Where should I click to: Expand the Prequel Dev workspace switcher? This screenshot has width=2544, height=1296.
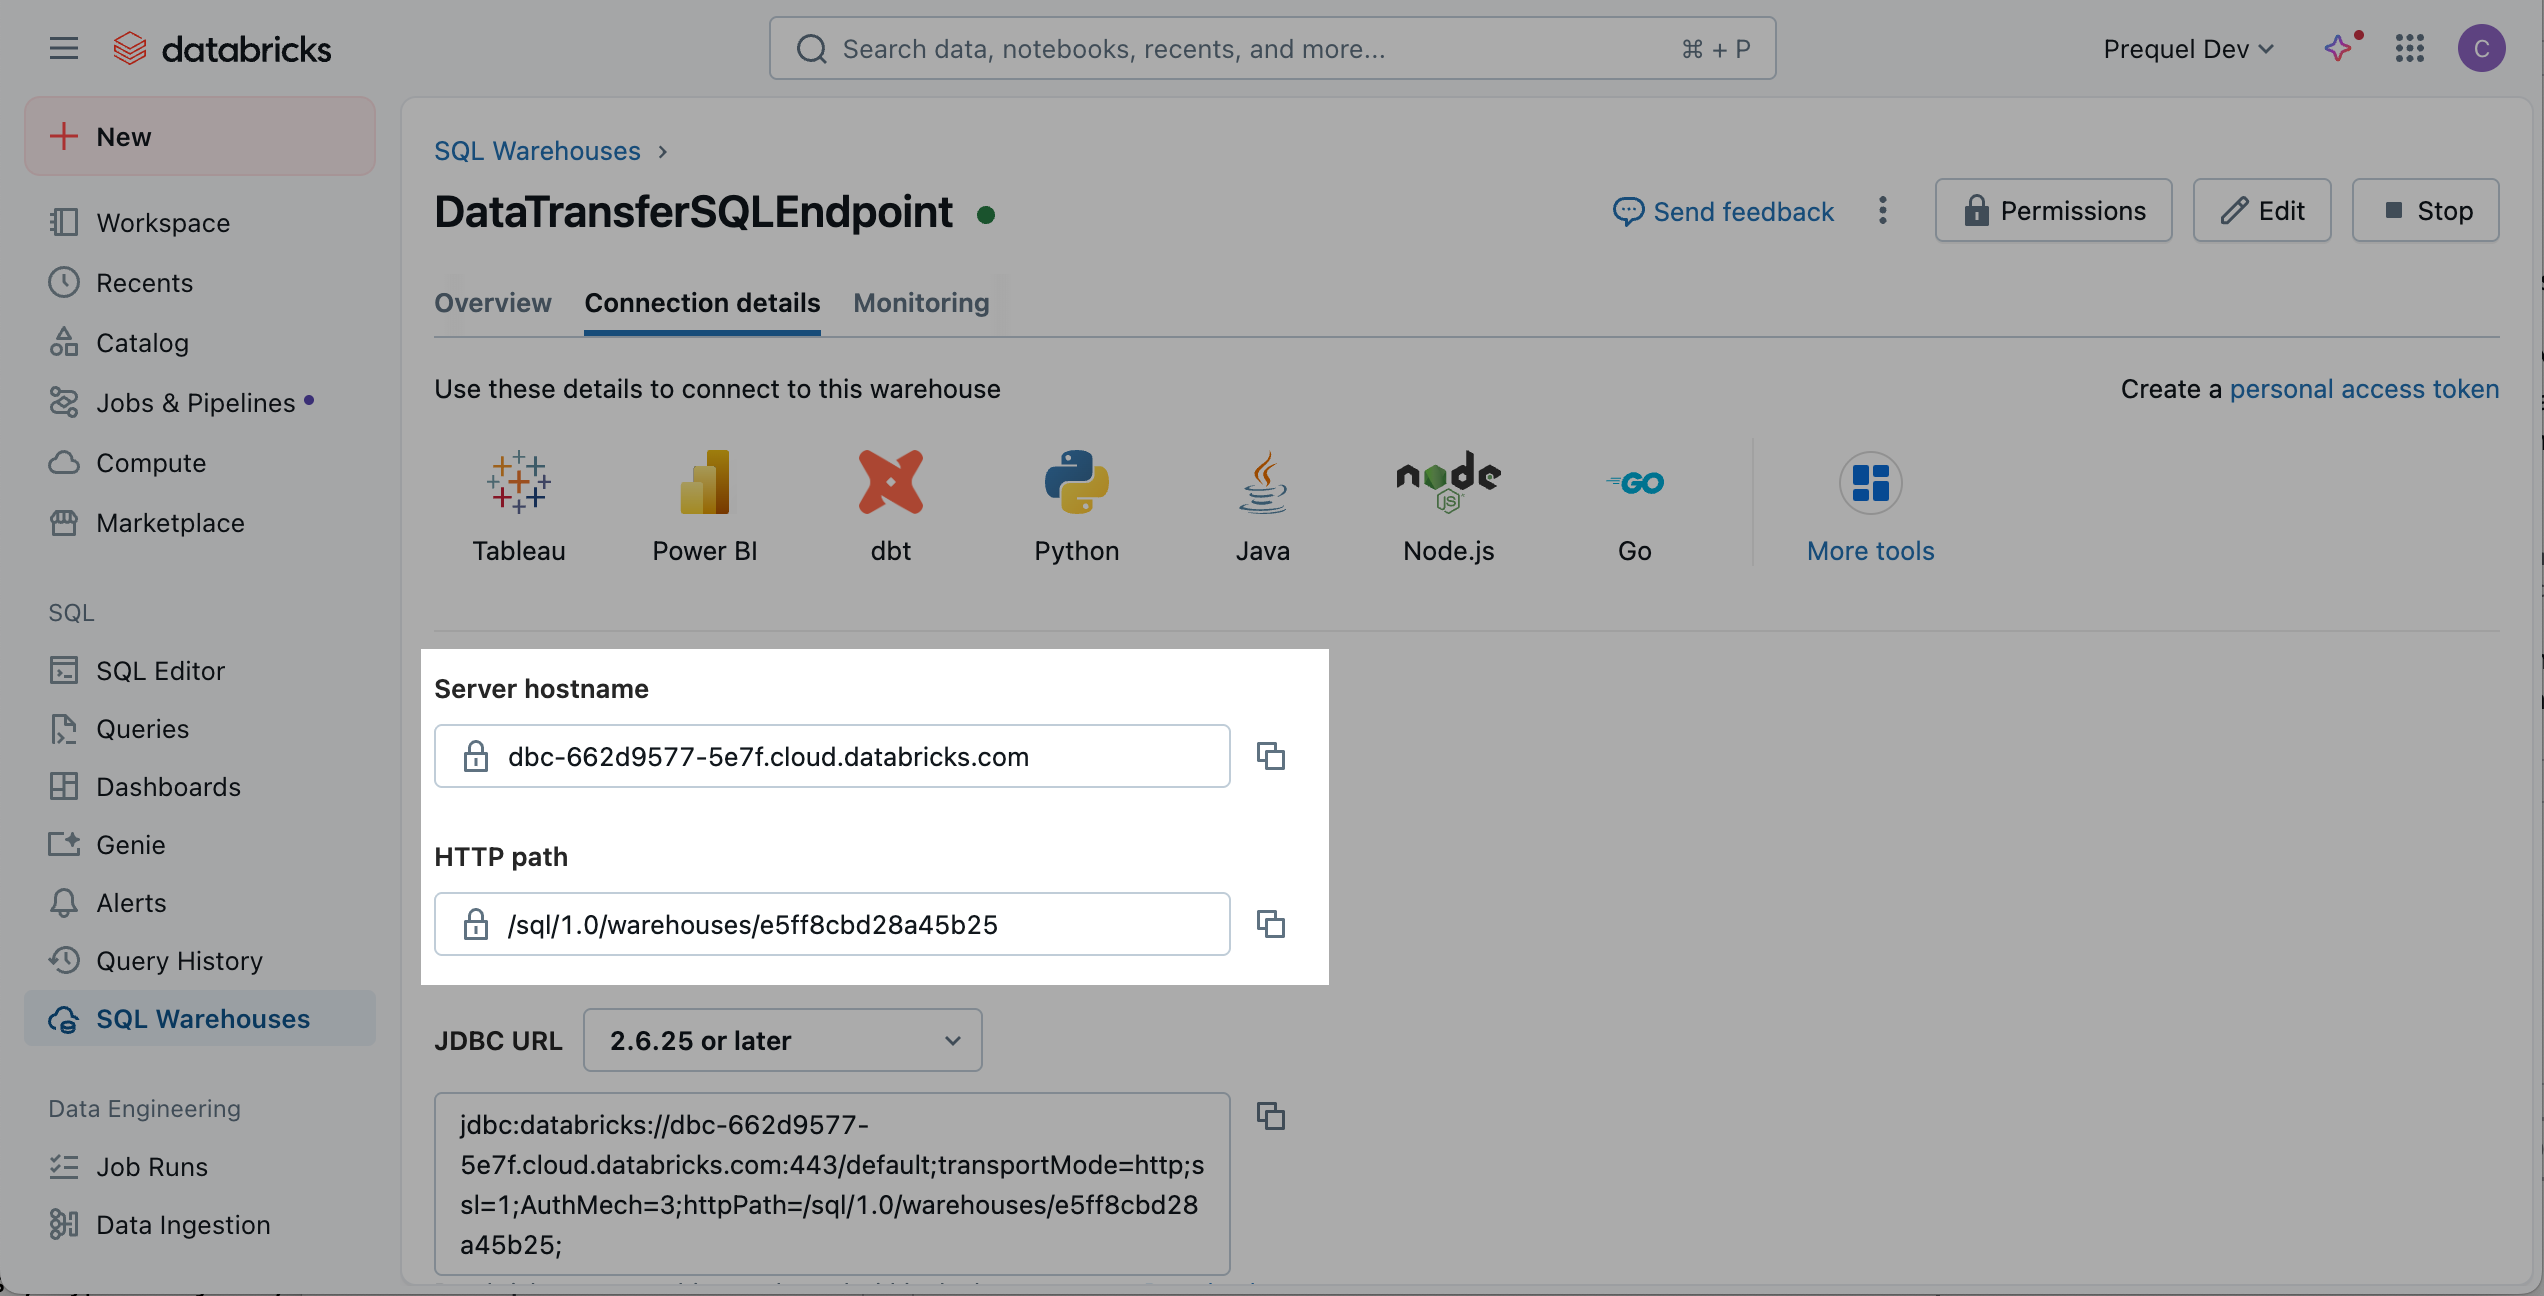(2188, 48)
